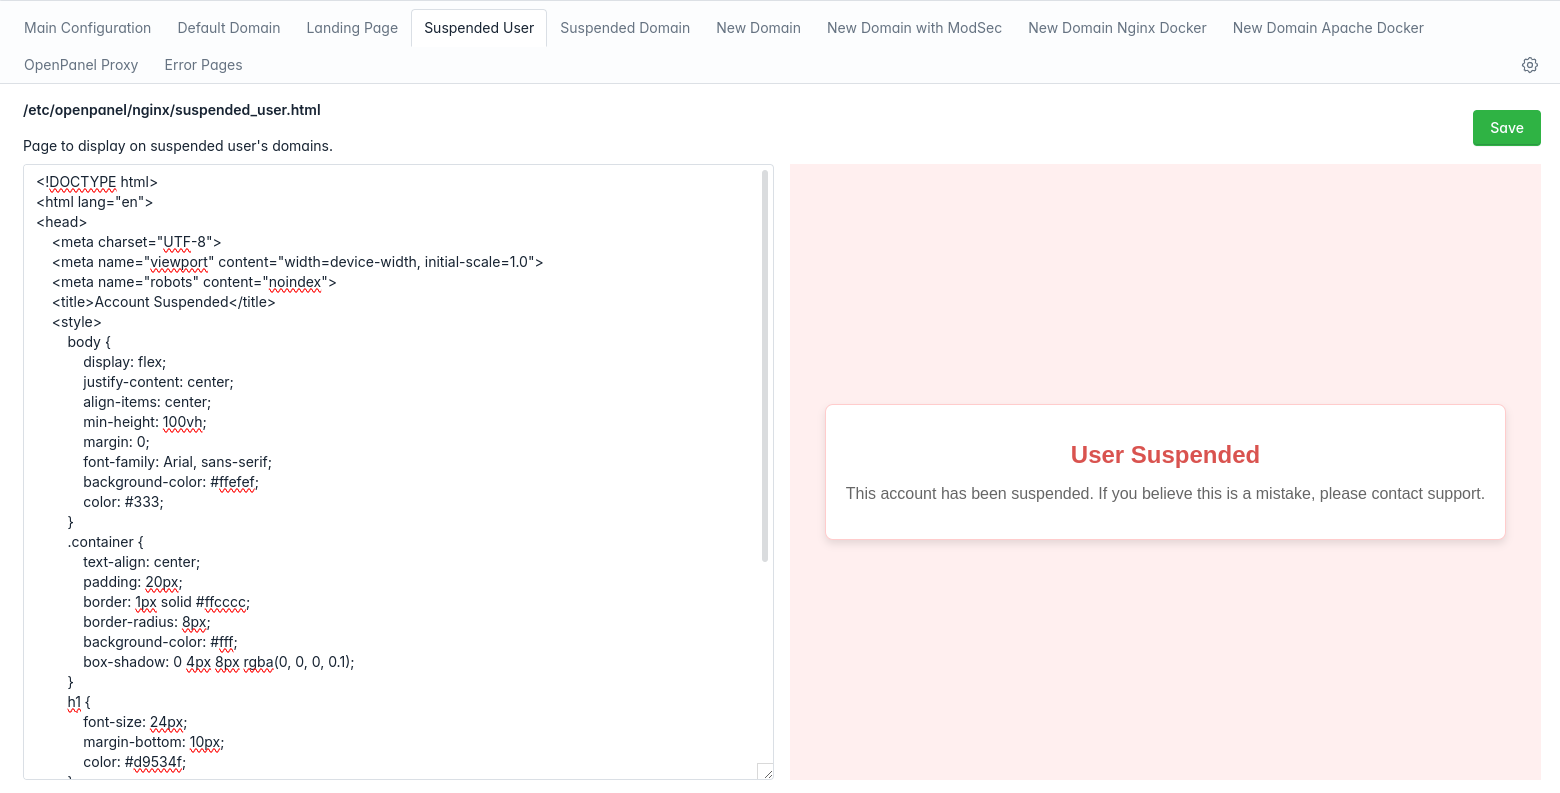Select the Suspended User tab
Viewport: 1560px width, 793px height.
coord(479,28)
